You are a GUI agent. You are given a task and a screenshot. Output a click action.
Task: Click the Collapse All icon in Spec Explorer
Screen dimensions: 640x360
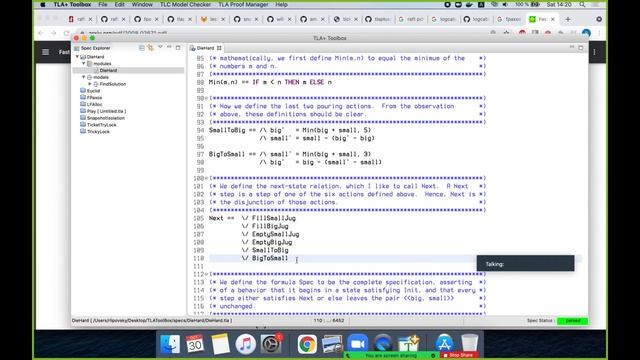142,48
